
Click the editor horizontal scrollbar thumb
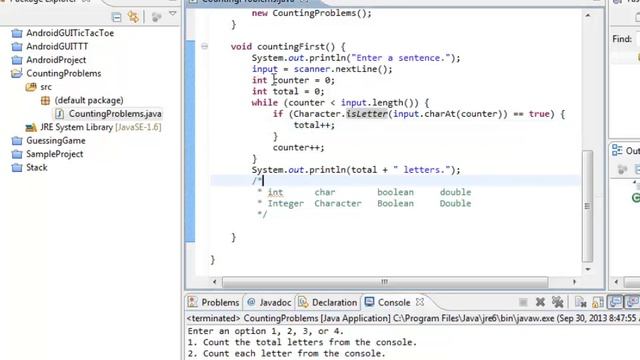pyautogui.click(x=384, y=282)
